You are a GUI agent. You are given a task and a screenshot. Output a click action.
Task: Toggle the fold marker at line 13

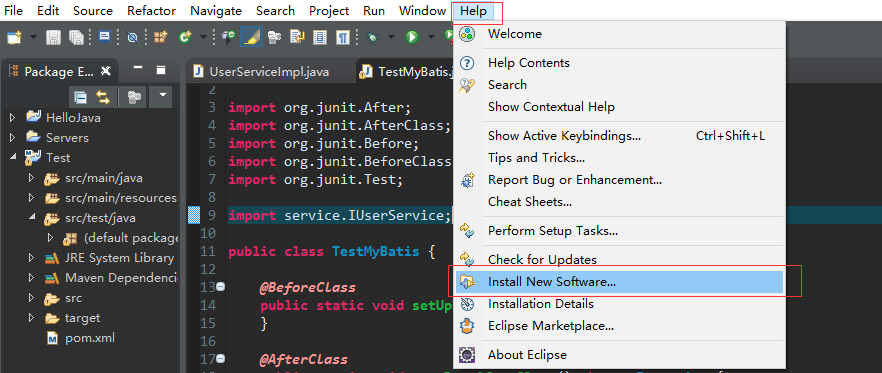pyautogui.click(x=220, y=287)
